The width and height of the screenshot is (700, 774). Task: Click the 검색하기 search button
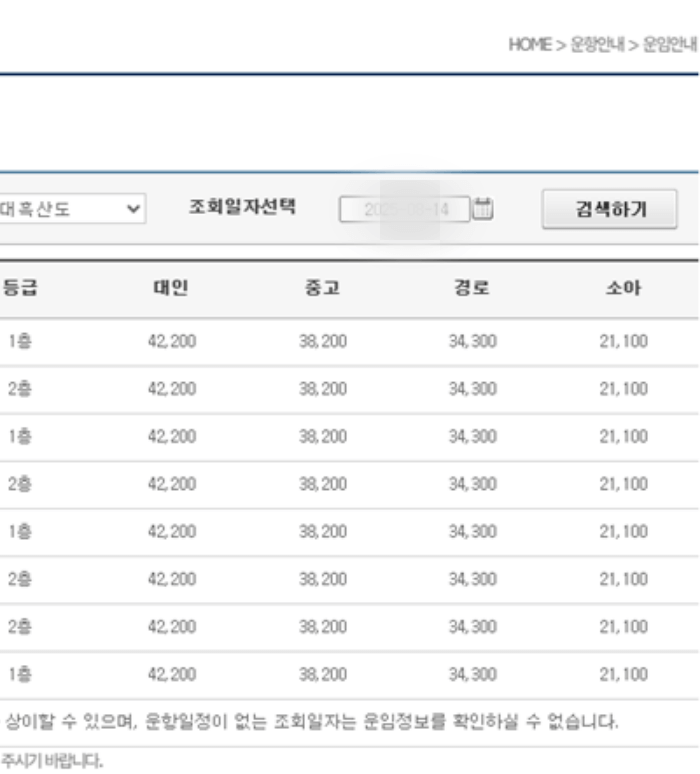pos(610,209)
